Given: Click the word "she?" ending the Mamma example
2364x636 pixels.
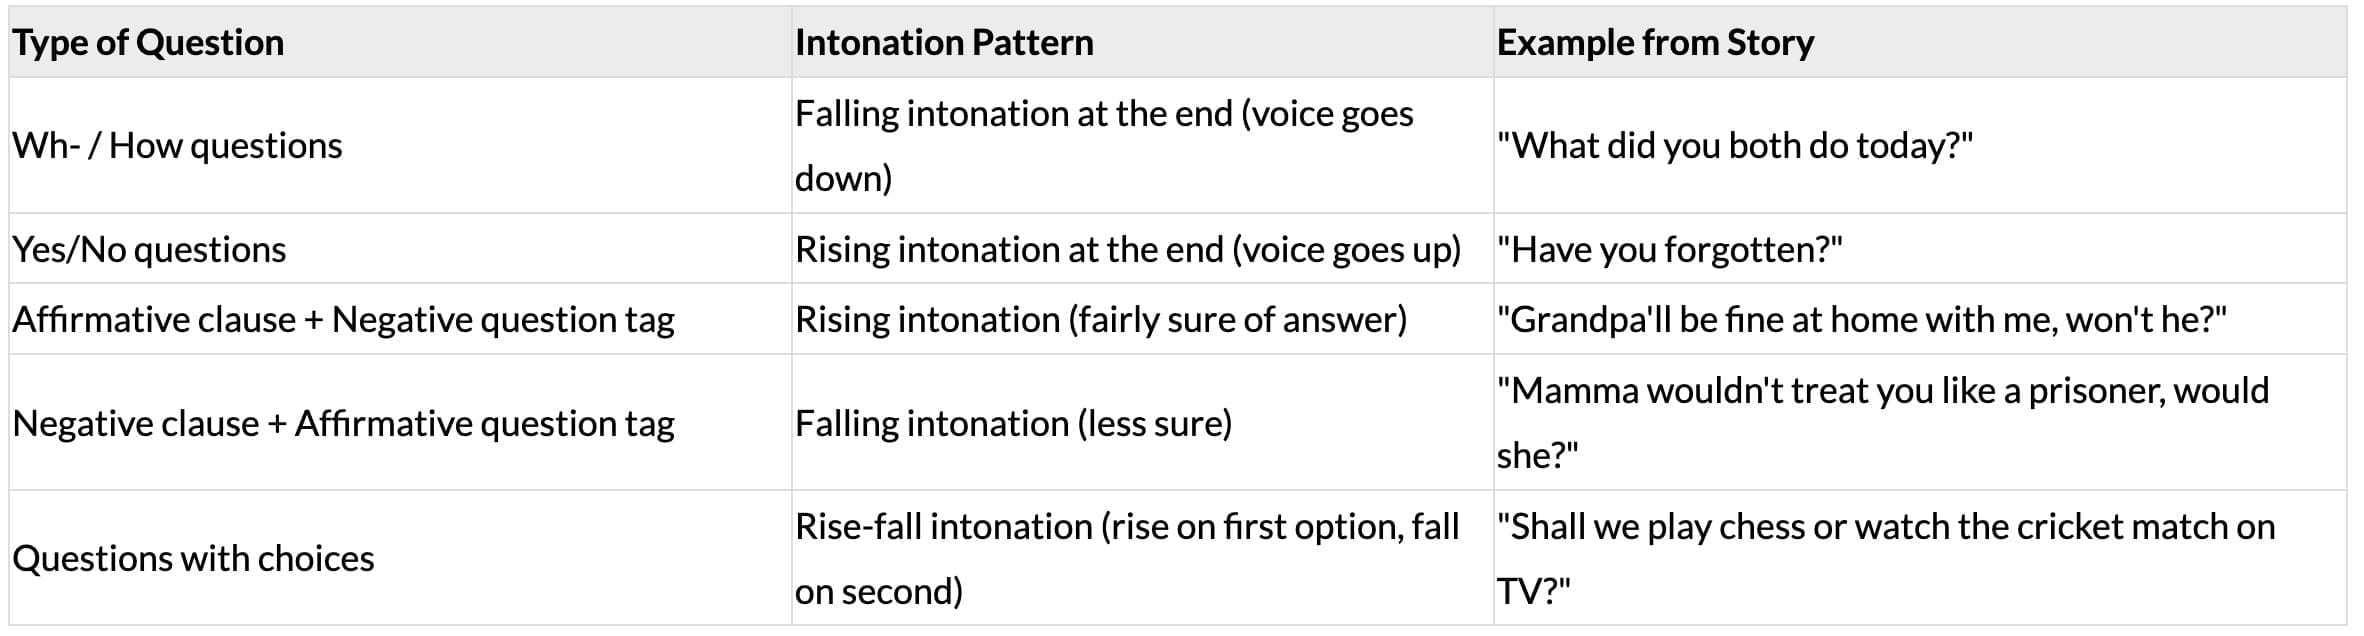Looking at the screenshot, I should [1537, 456].
